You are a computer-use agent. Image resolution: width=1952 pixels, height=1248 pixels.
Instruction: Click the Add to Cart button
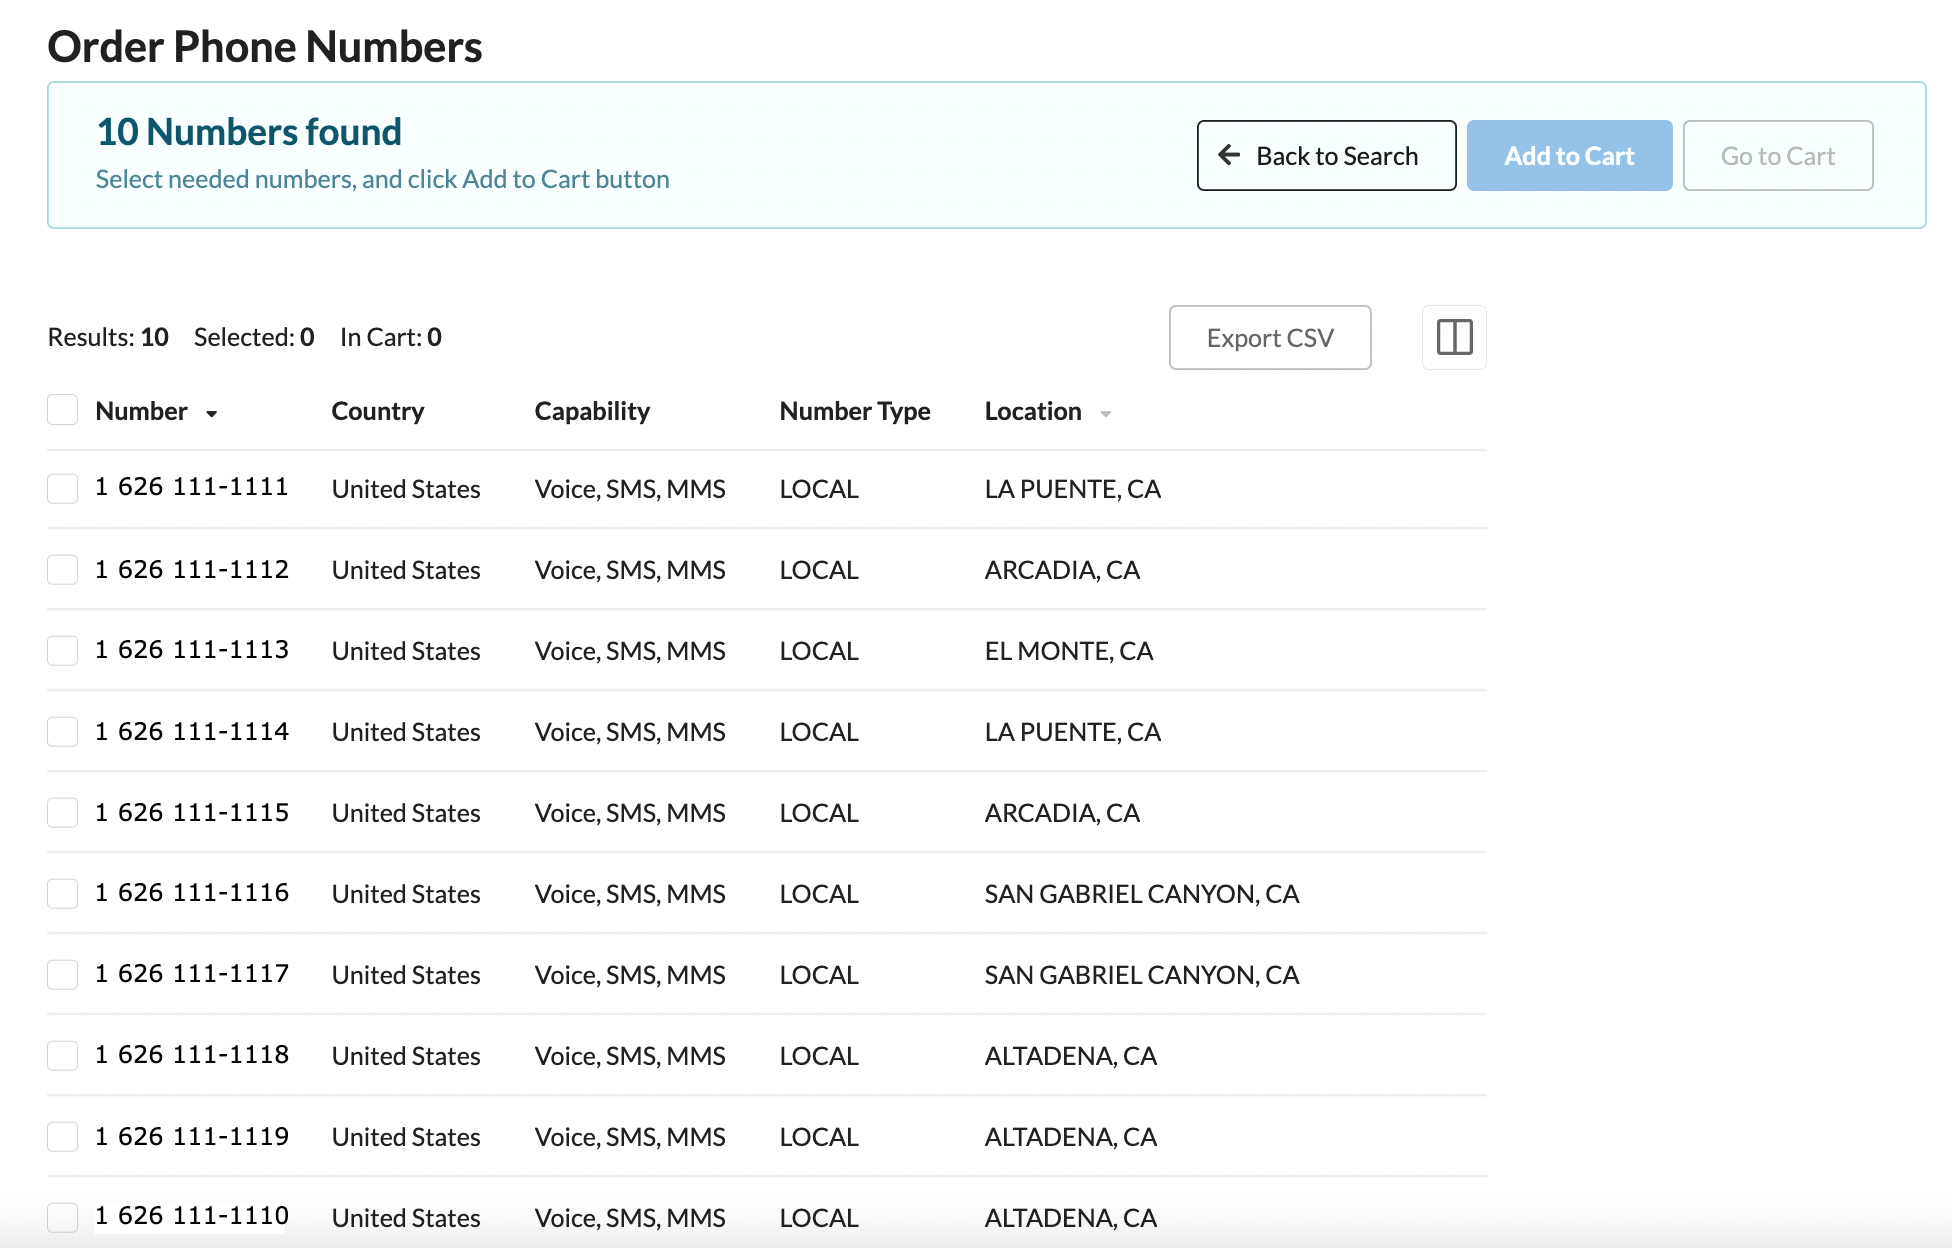[x=1569, y=156]
